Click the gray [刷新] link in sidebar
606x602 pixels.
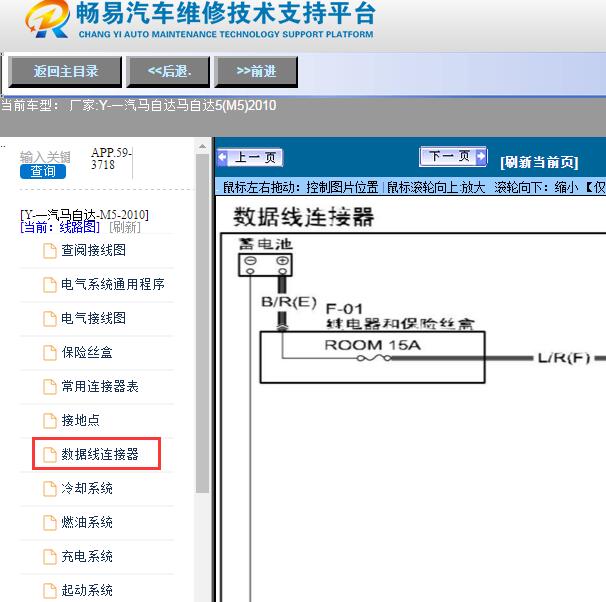point(125,227)
